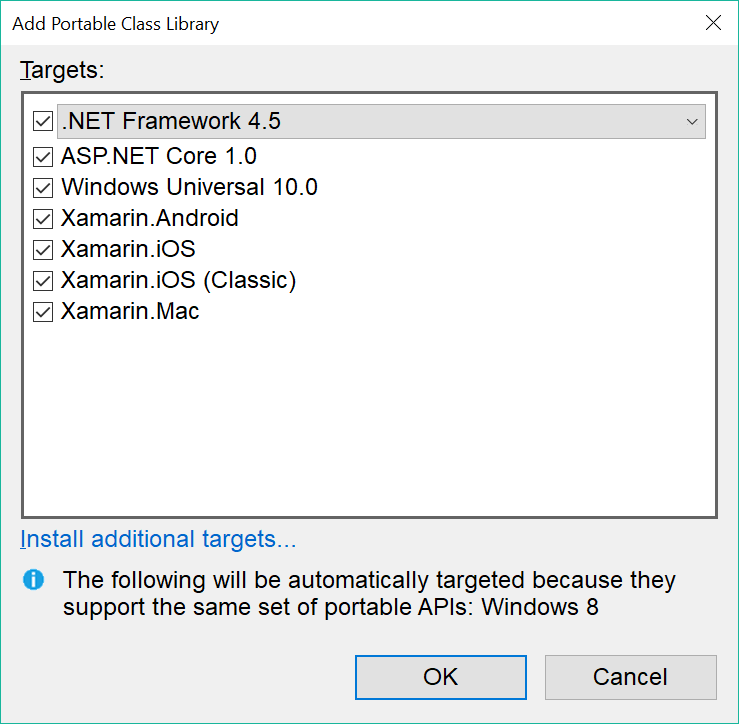Confirm with the OK button

[x=441, y=677]
